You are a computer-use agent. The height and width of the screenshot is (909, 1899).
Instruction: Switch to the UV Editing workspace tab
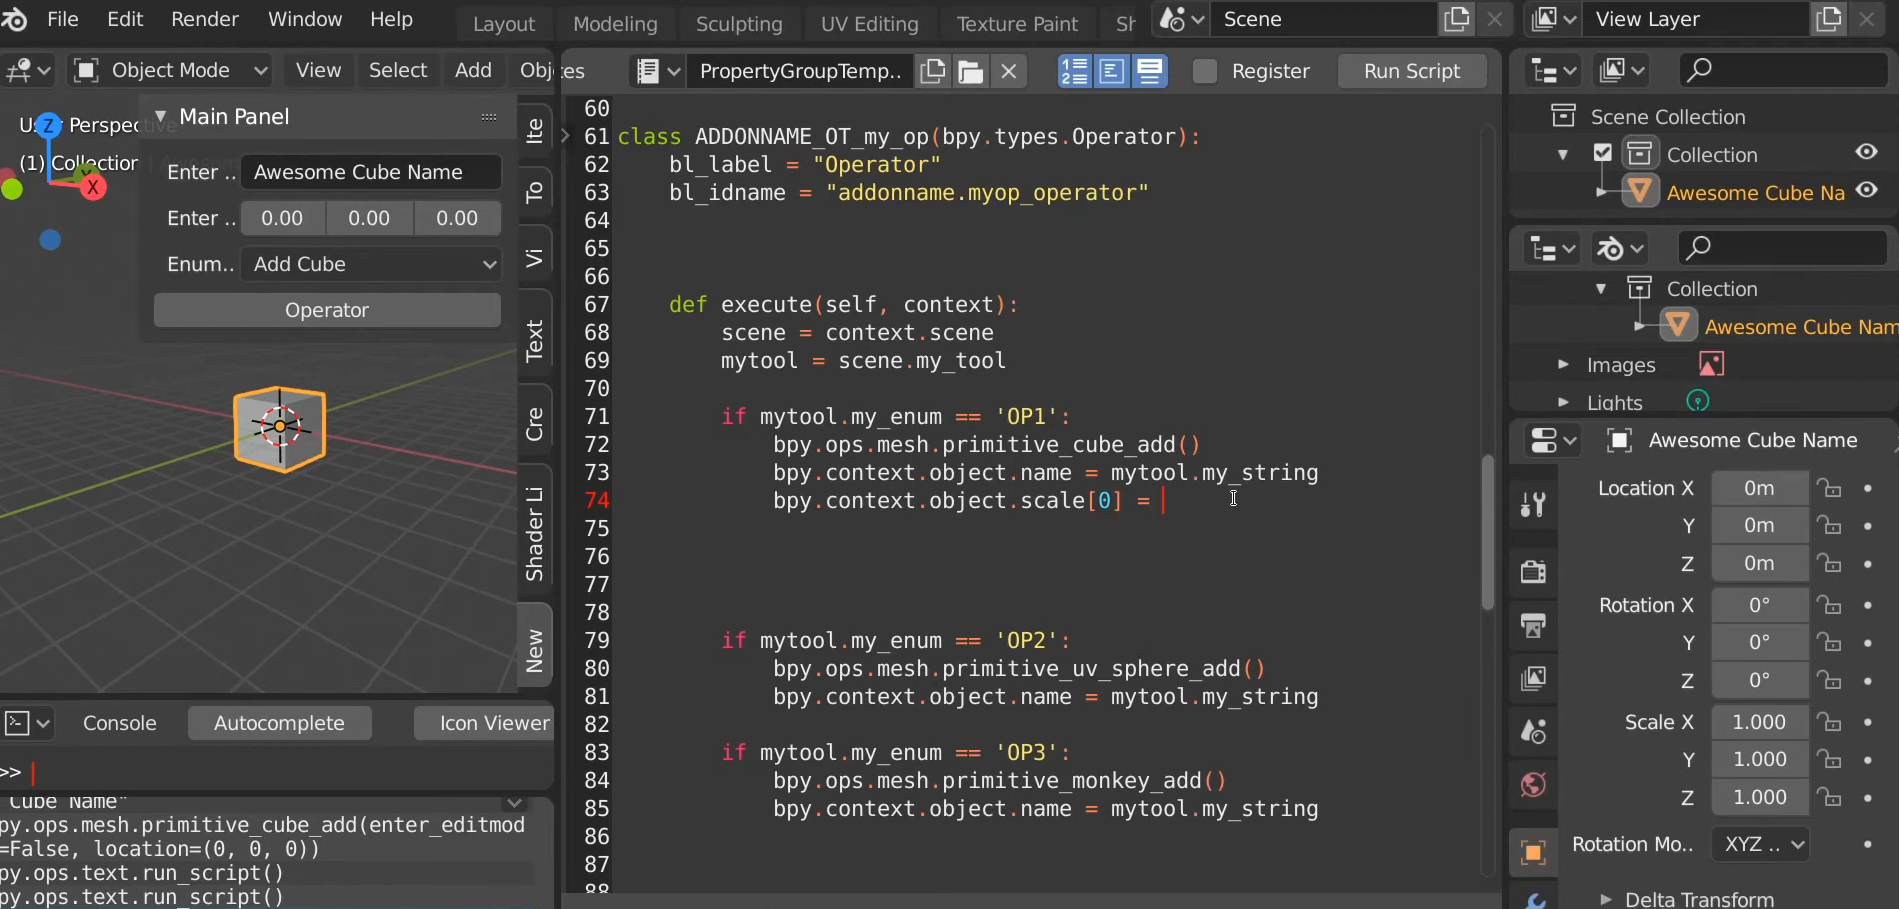(x=868, y=23)
